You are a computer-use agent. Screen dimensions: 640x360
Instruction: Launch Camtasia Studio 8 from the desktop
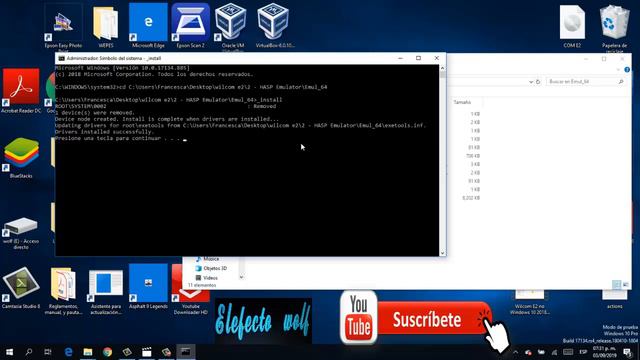point(21,287)
